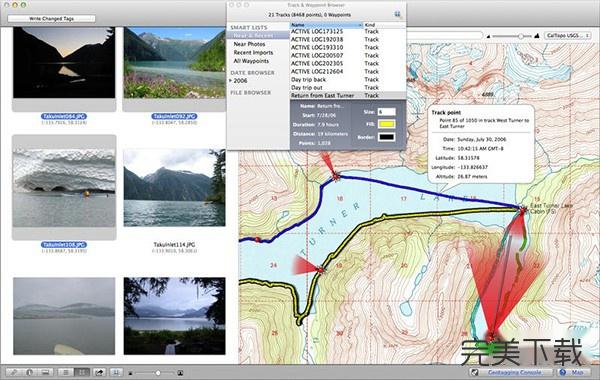Open the Geotagging Console button

tap(512, 372)
